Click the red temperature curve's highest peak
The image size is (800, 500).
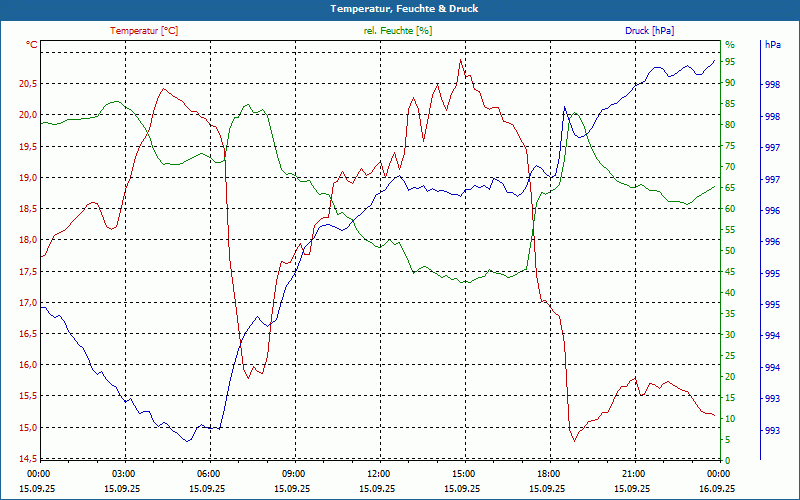(x=460, y=60)
